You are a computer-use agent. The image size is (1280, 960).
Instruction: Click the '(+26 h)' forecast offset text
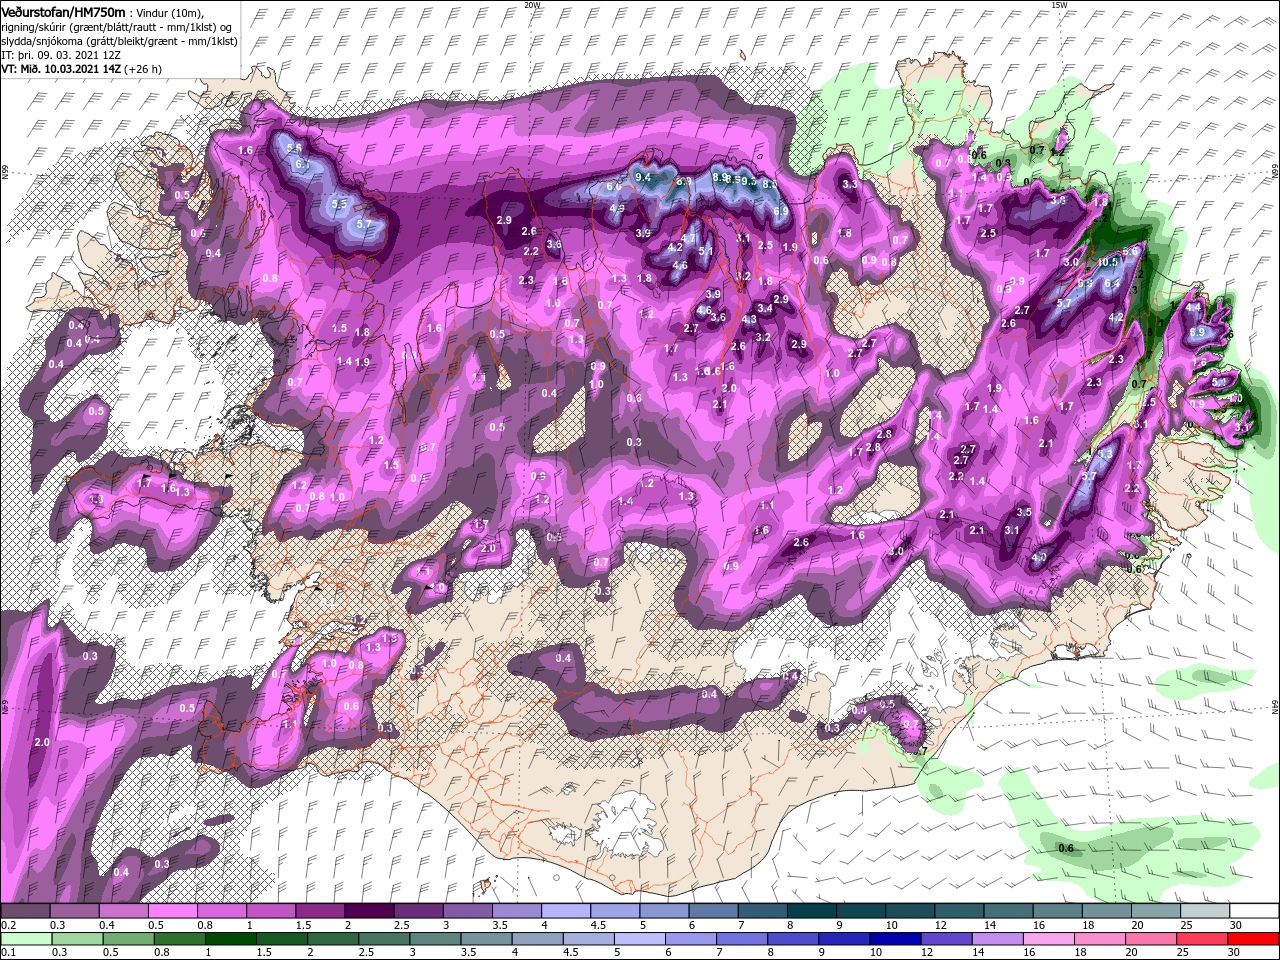(143, 69)
